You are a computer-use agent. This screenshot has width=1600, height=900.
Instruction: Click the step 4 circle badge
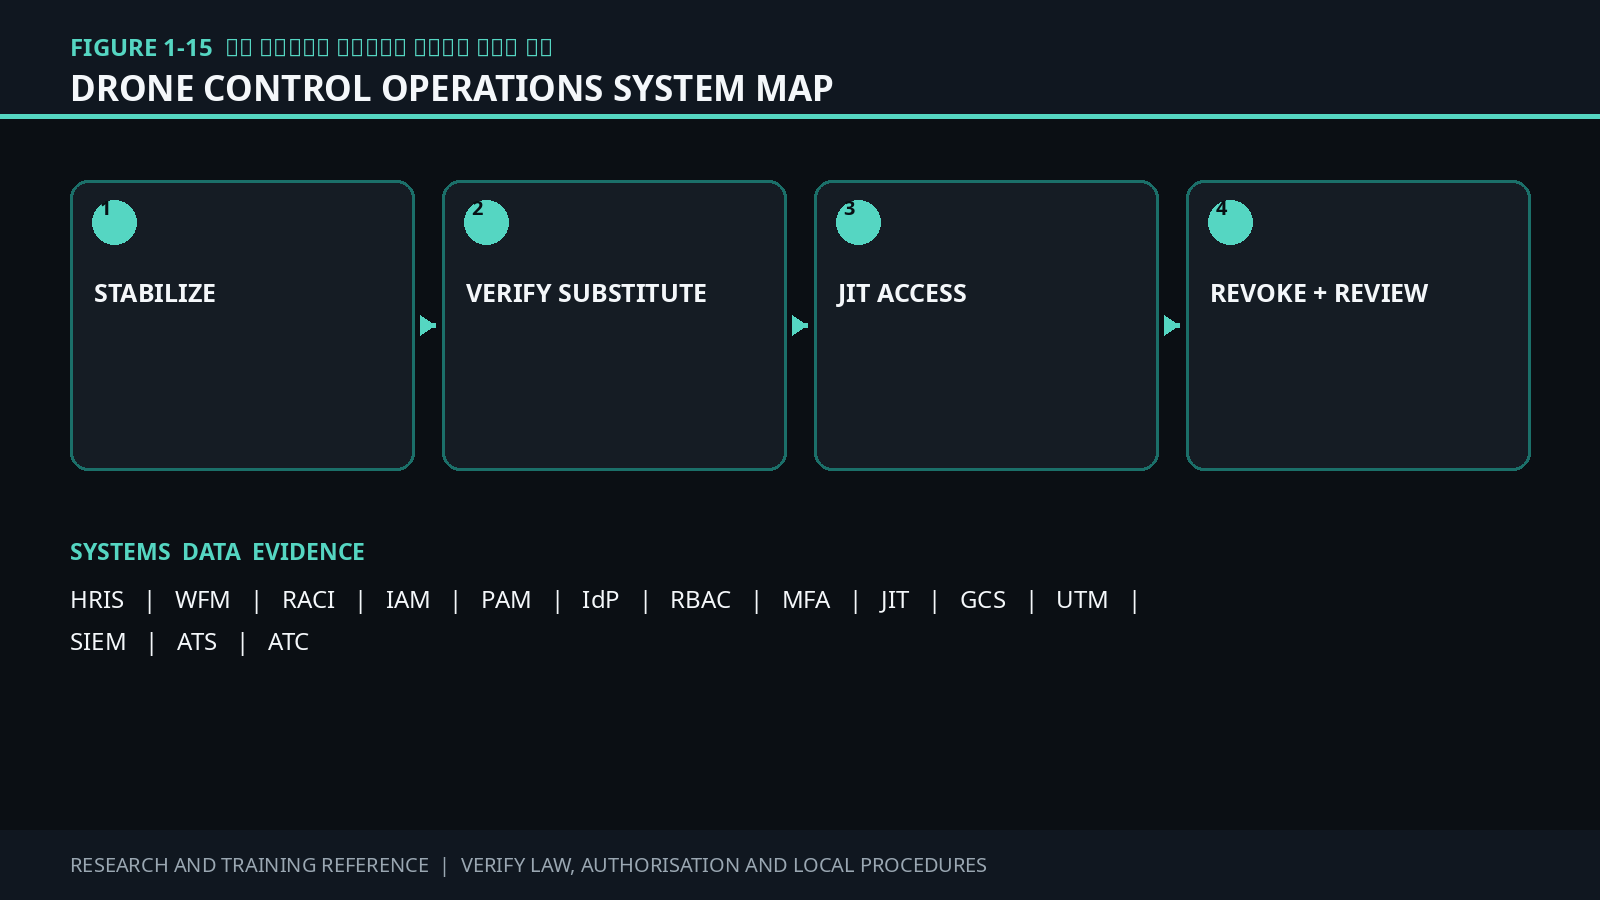[x=1230, y=222]
